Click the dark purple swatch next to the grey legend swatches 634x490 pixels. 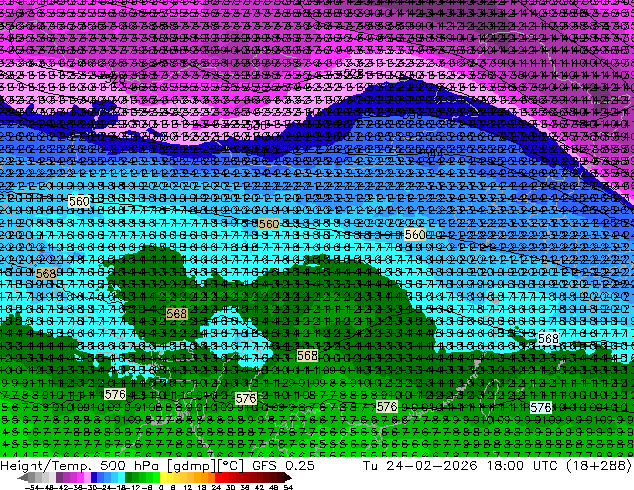59,477
